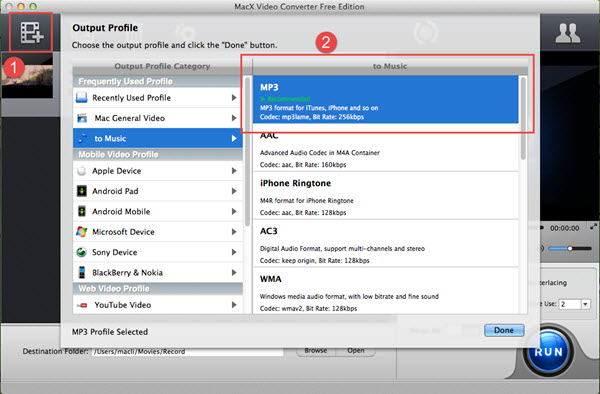Click the Browse destination button
Viewport: 600px width, 394px height.
point(316,351)
